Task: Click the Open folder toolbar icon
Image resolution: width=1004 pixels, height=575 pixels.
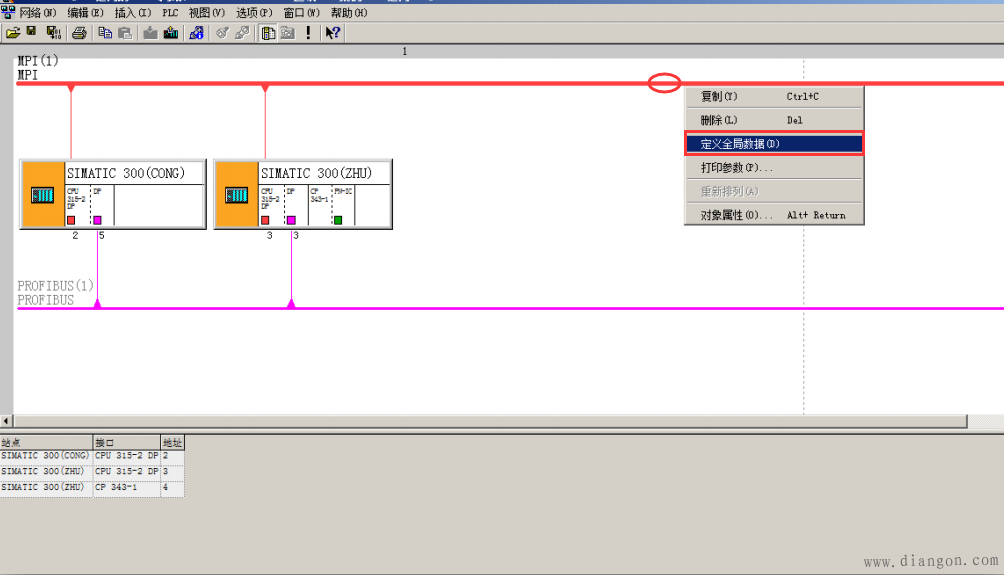Action: [x=13, y=33]
